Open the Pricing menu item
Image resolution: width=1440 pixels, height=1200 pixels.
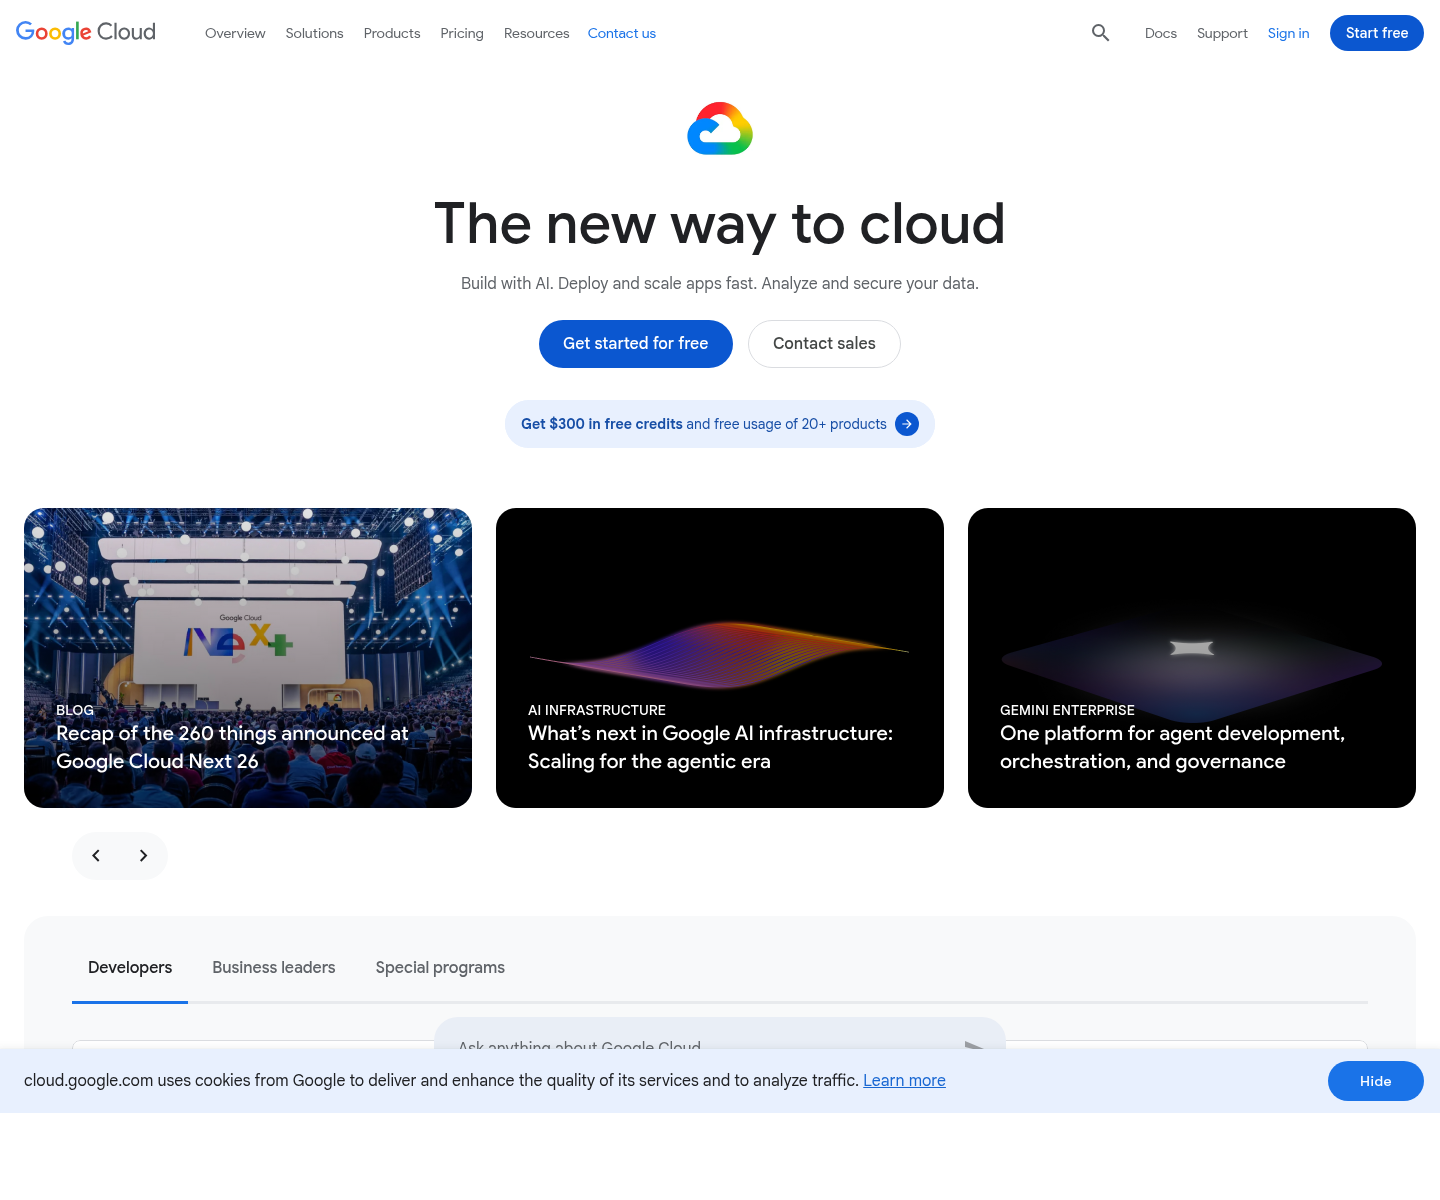[x=462, y=33]
